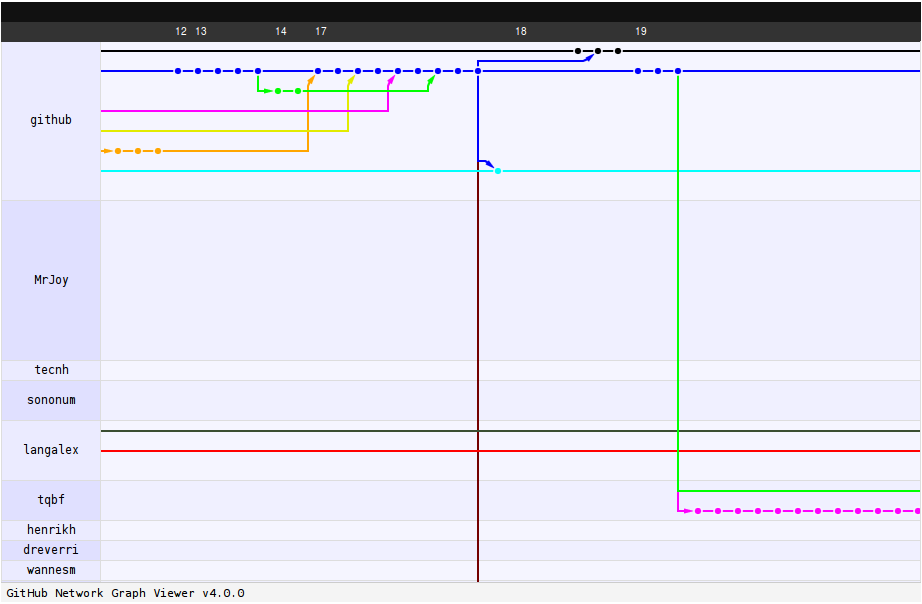Select the blue commit atop the dark red vertical line
The image size is (922, 604).
478,71
